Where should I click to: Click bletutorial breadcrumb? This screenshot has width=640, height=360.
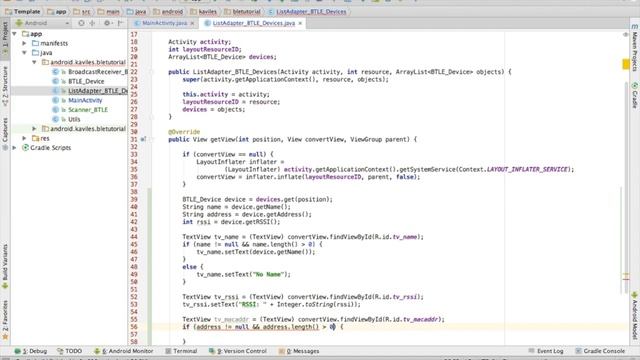[x=242, y=12]
